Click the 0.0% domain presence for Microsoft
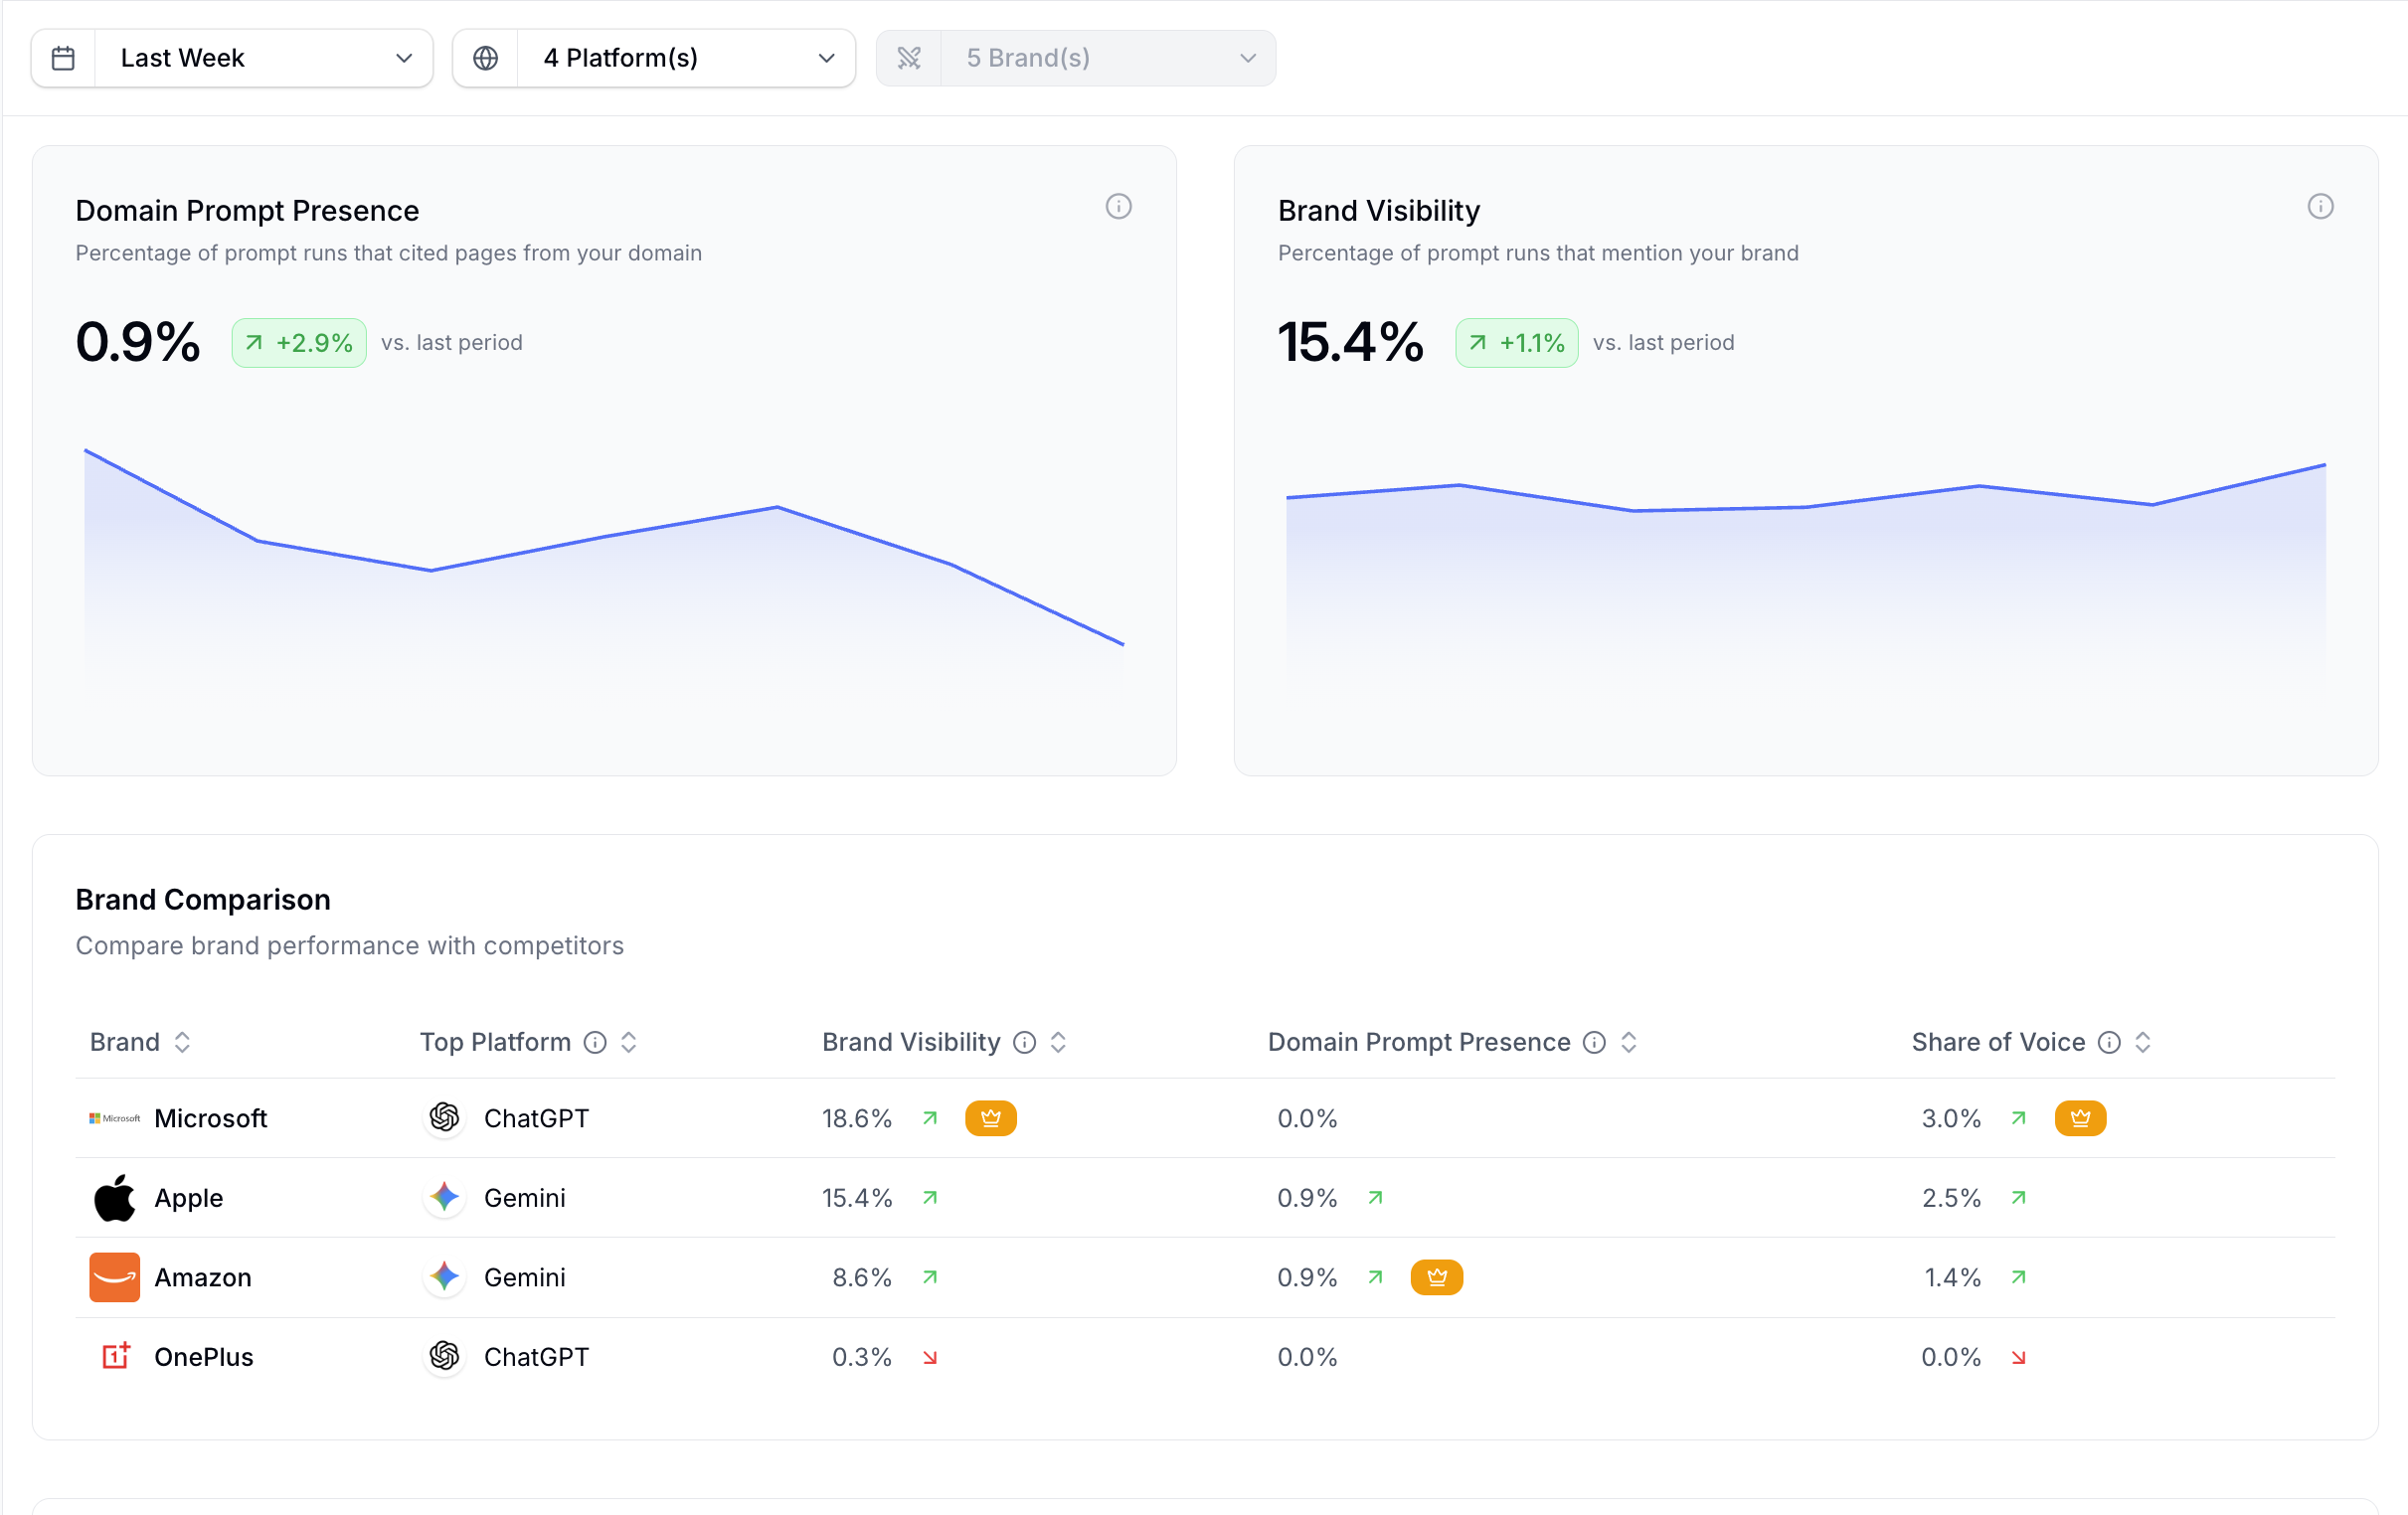 pyautogui.click(x=1307, y=1118)
